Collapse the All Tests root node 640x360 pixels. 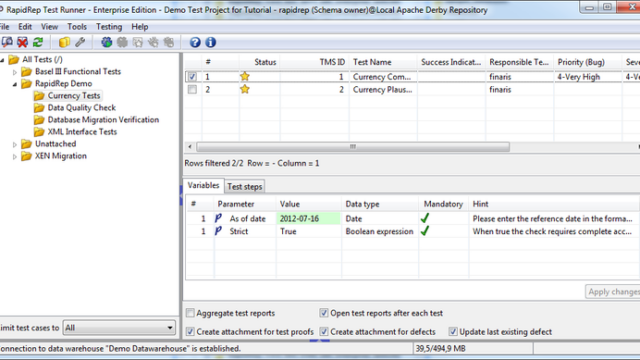click(2, 60)
